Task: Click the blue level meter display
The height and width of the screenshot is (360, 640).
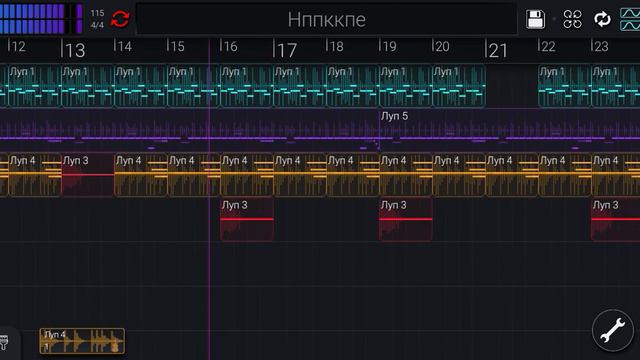Action: pos(41,19)
